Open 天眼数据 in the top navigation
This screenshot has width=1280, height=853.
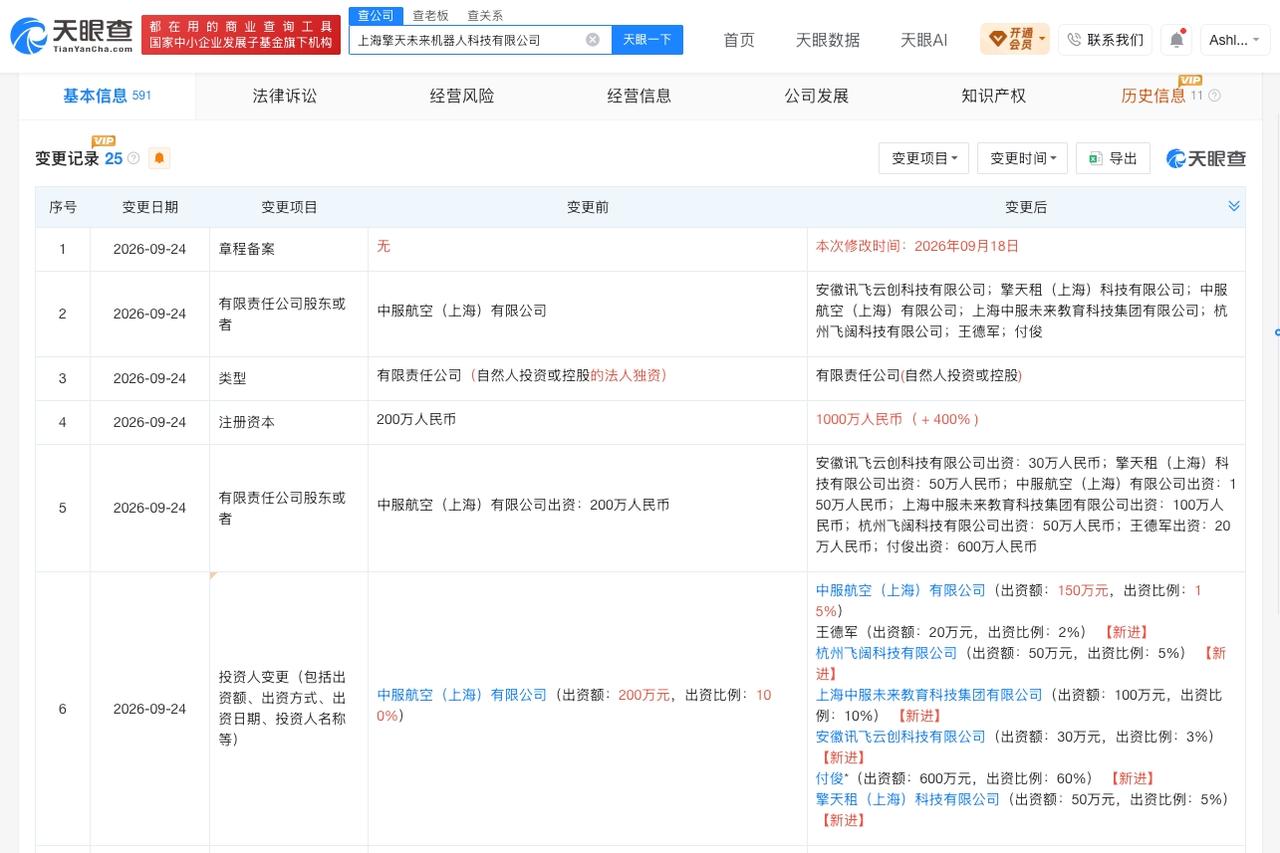pyautogui.click(x=827, y=40)
